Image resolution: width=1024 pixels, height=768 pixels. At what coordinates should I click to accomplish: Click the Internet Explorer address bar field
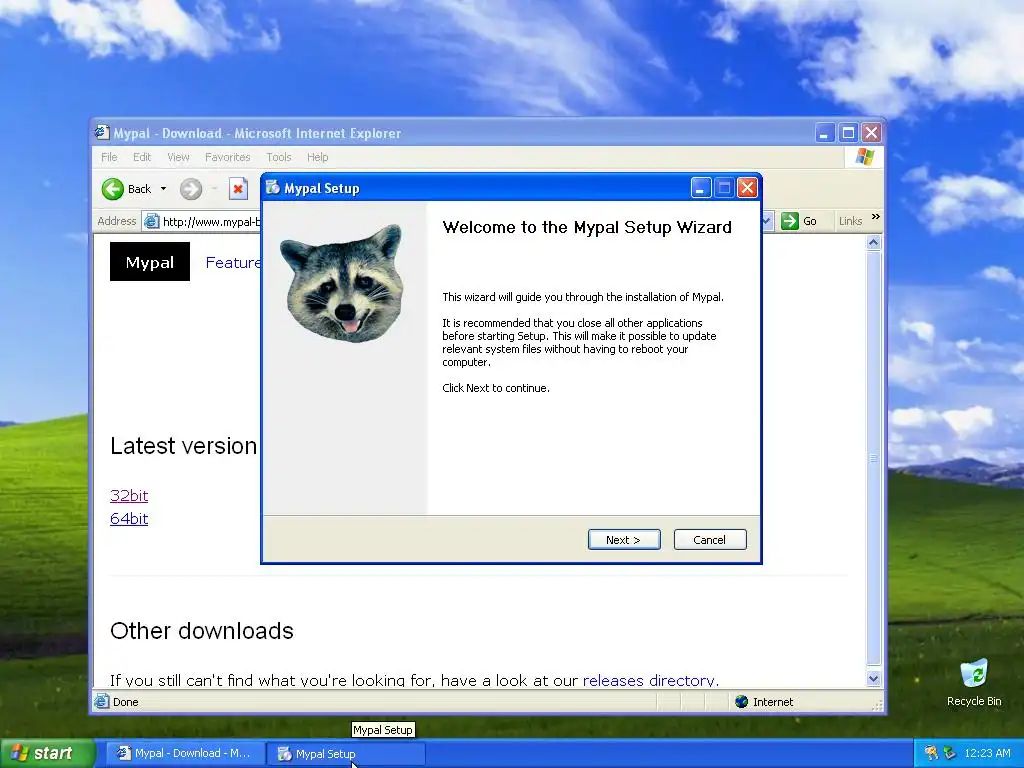click(202, 221)
